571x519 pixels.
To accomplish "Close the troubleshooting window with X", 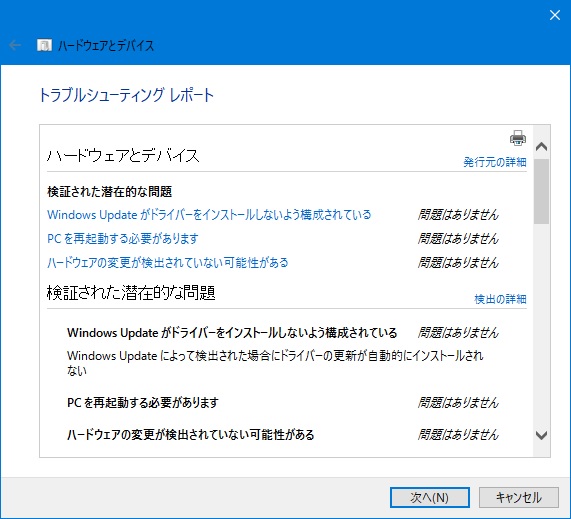I will click(x=554, y=15).
